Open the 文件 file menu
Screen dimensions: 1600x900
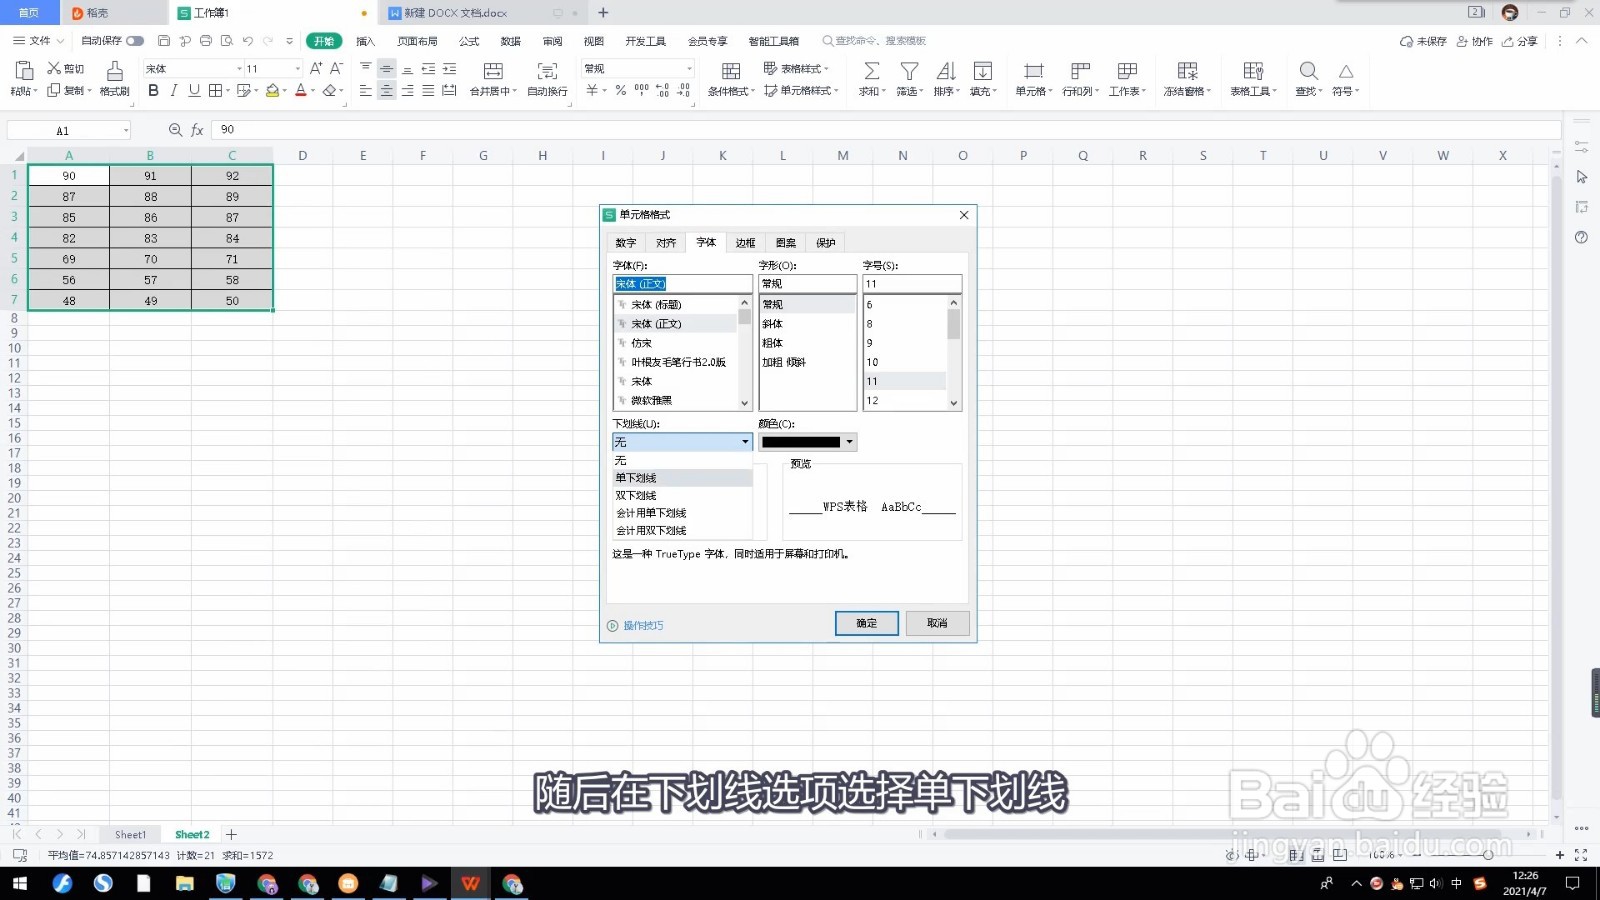coord(38,41)
